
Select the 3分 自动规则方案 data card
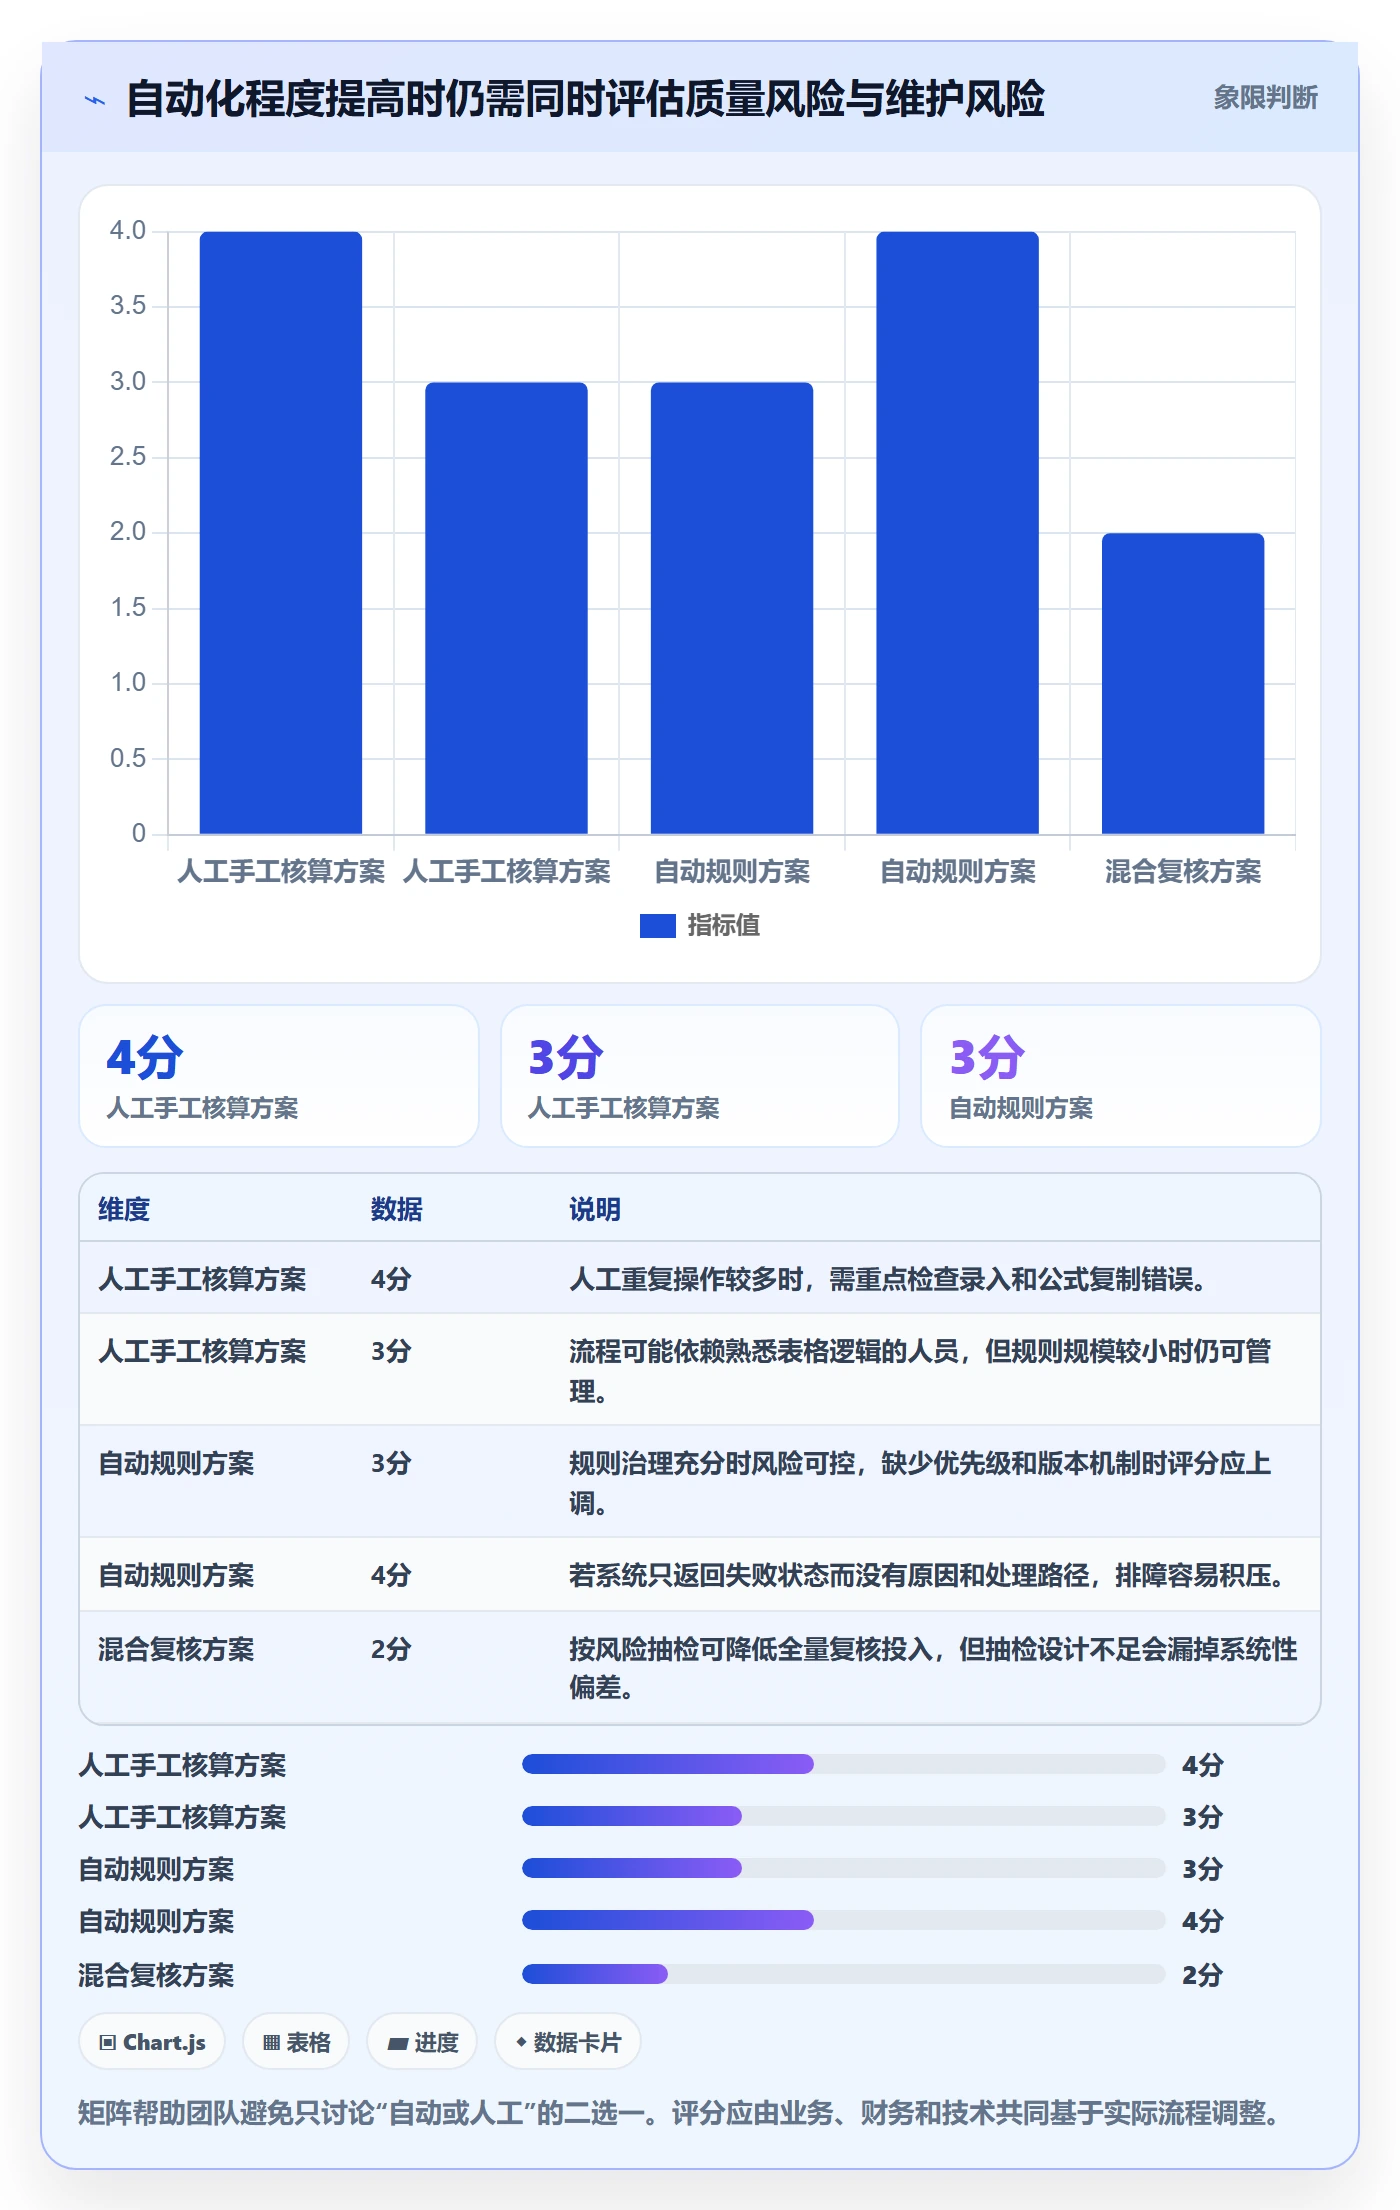pyautogui.click(x=1120, y=1076)
